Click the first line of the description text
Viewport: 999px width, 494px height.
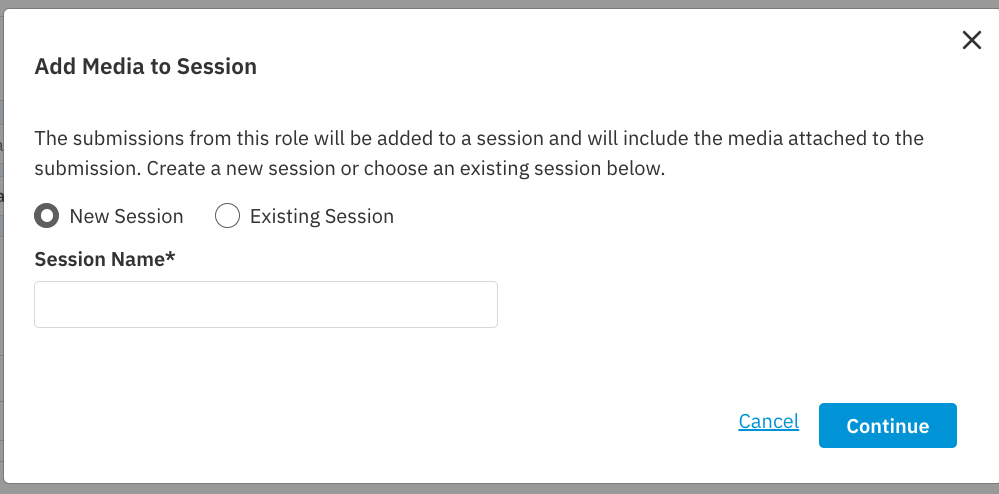pos(478,138)
